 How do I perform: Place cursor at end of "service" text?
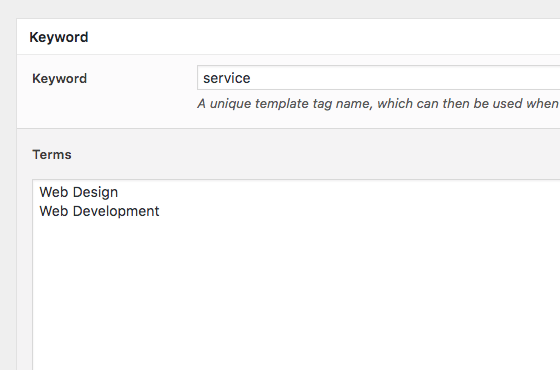pos(251,78)
